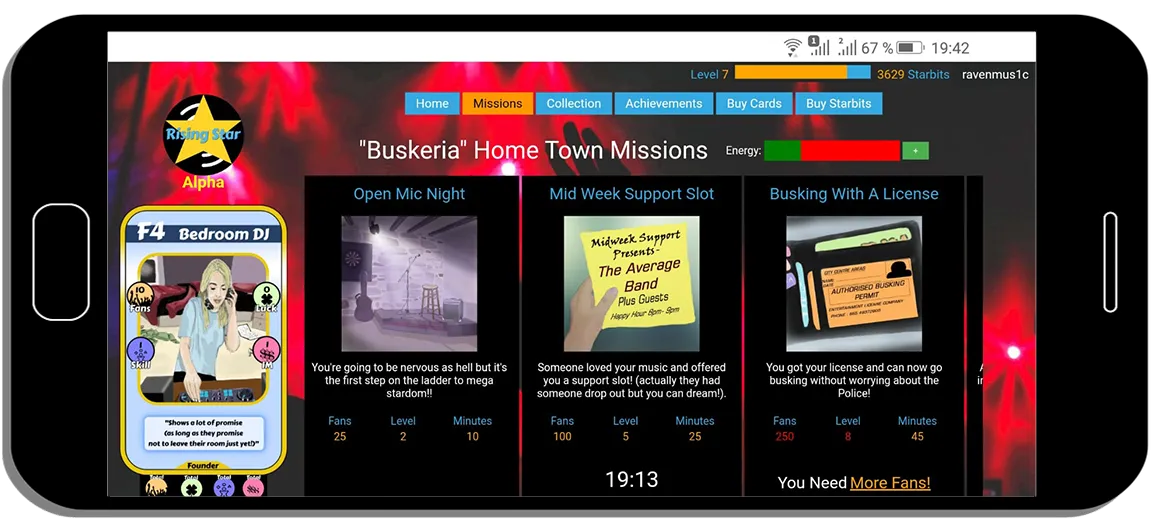Click the purple Total Skill icon
The image size is (1151, 526).
(224, 487)
